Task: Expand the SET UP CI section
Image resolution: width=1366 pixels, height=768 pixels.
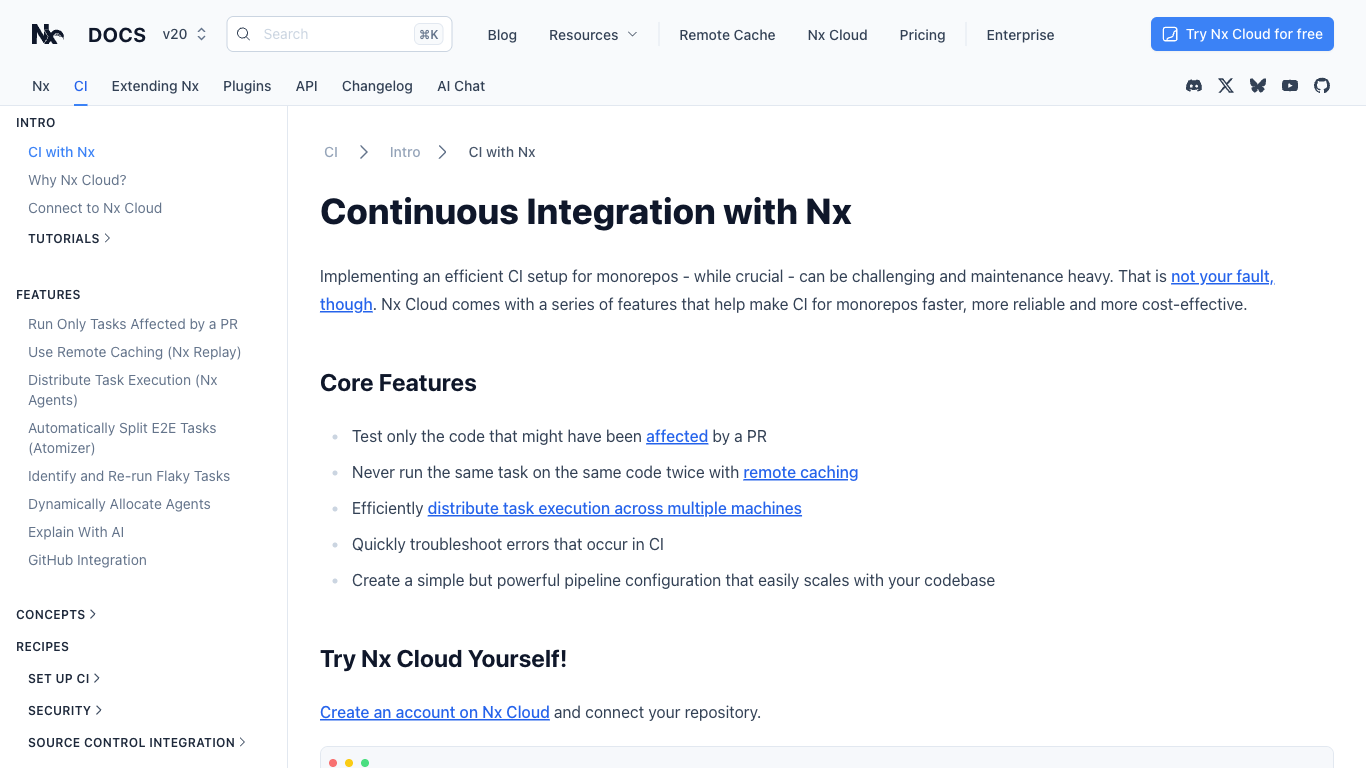Action: (x=65, y=679)
